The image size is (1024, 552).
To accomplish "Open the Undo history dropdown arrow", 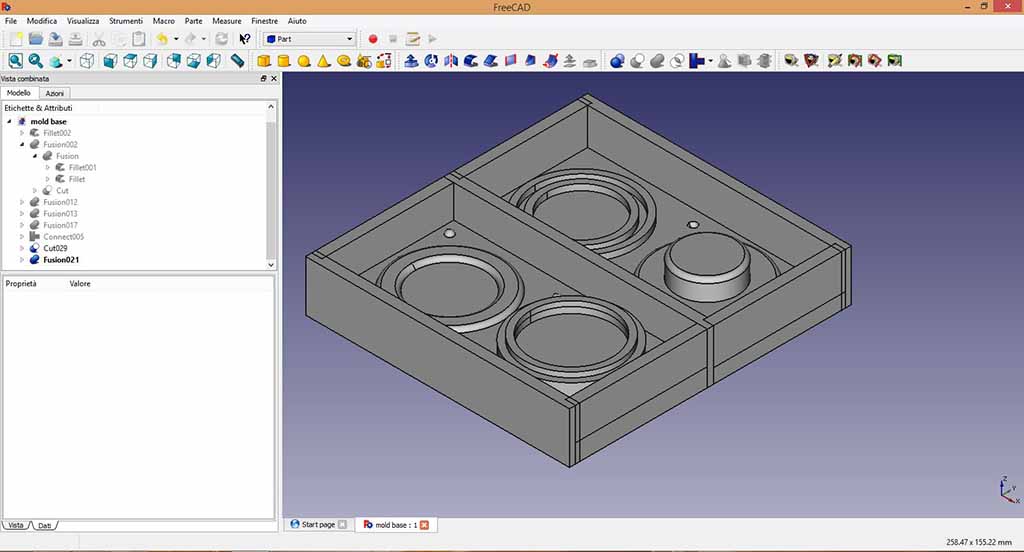I will pyautogui.click(x=176, y=39).
